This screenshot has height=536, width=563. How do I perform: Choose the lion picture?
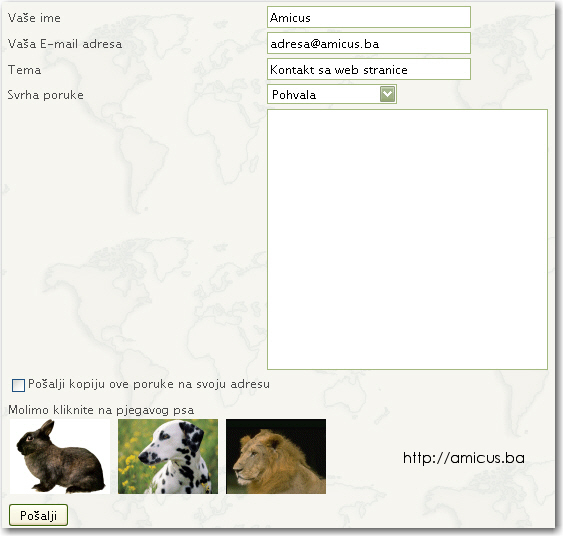[276, 456]
